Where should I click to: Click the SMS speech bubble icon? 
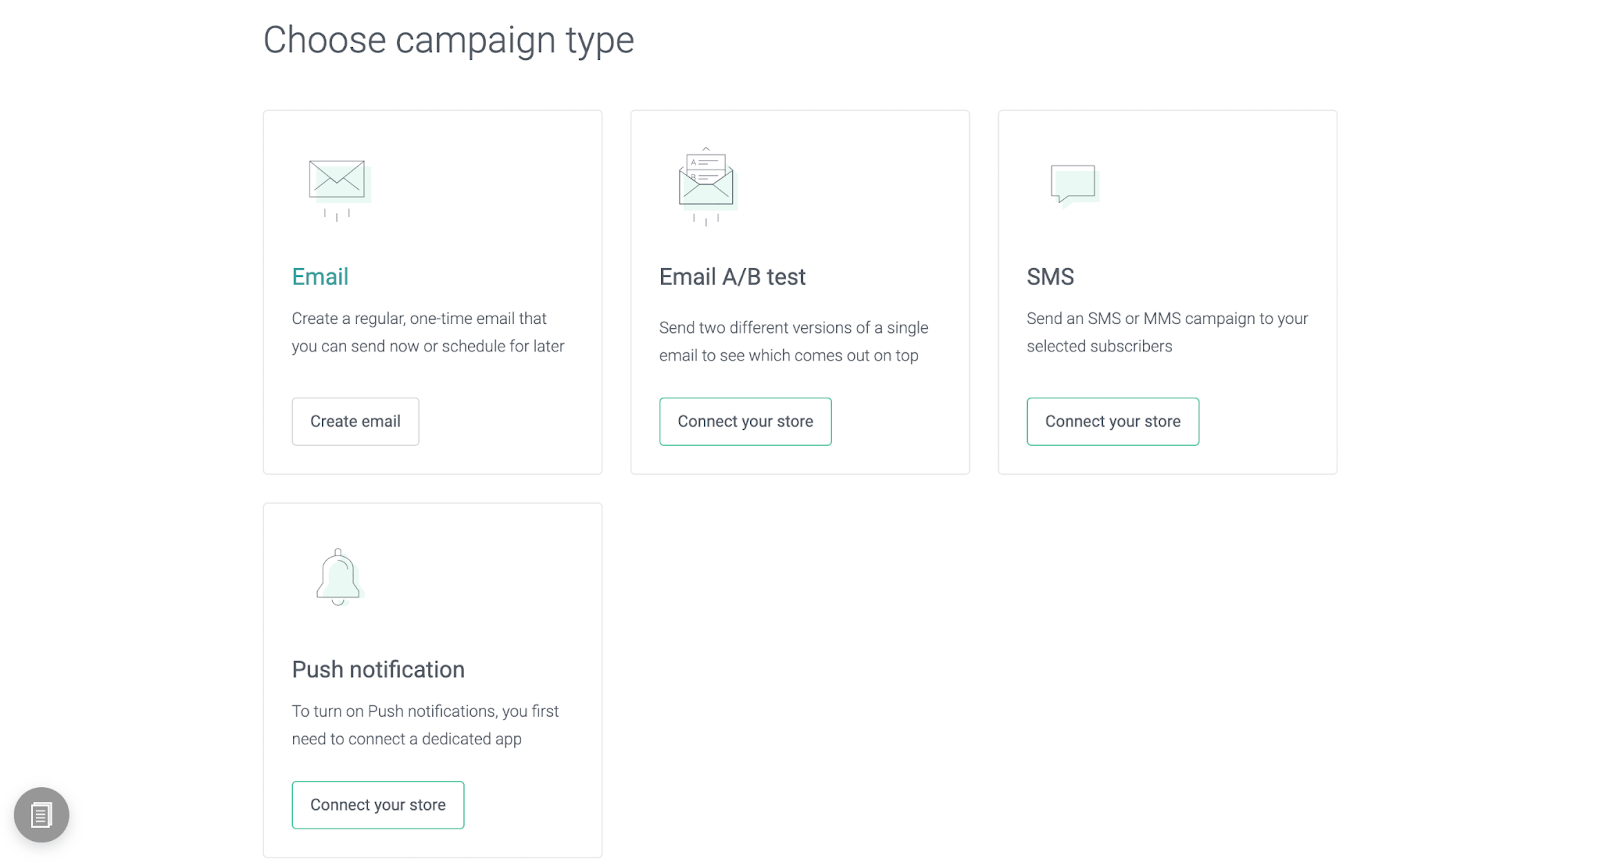[x=1073, y=184]
